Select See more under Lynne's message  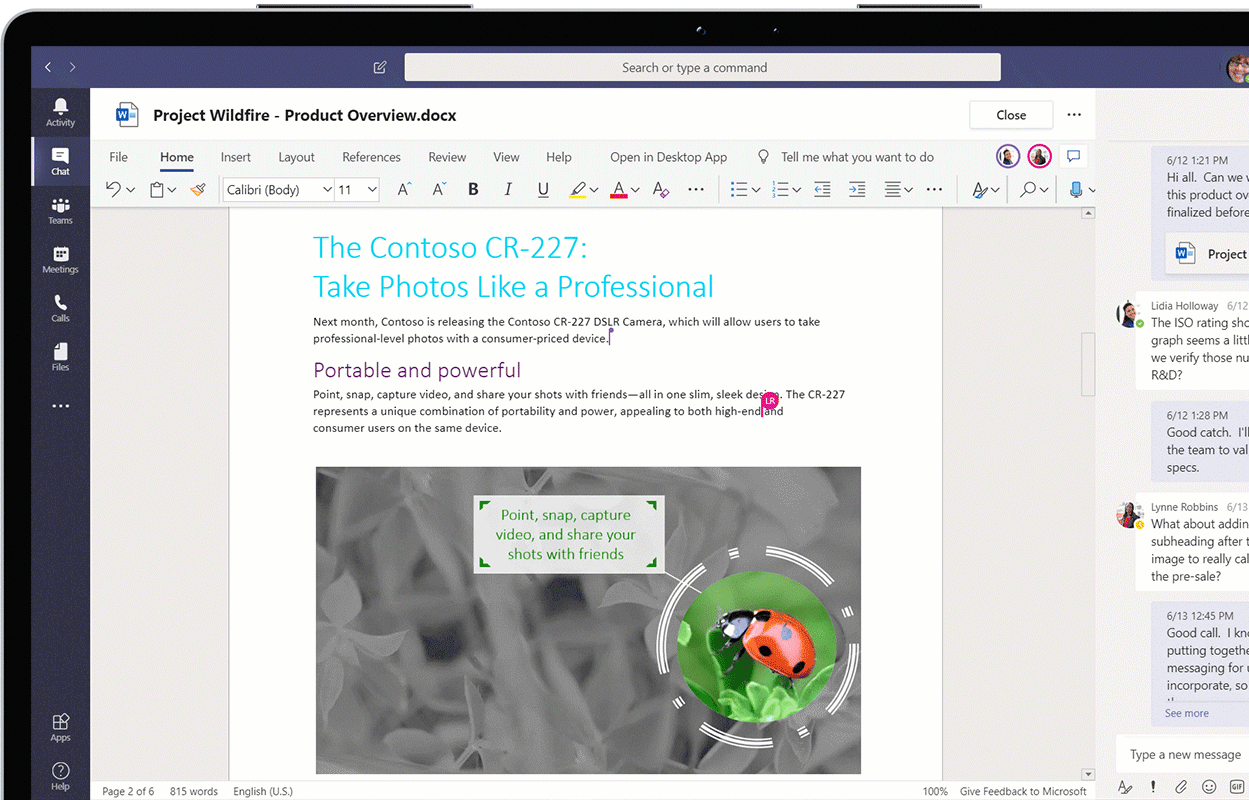[1186, 713]
